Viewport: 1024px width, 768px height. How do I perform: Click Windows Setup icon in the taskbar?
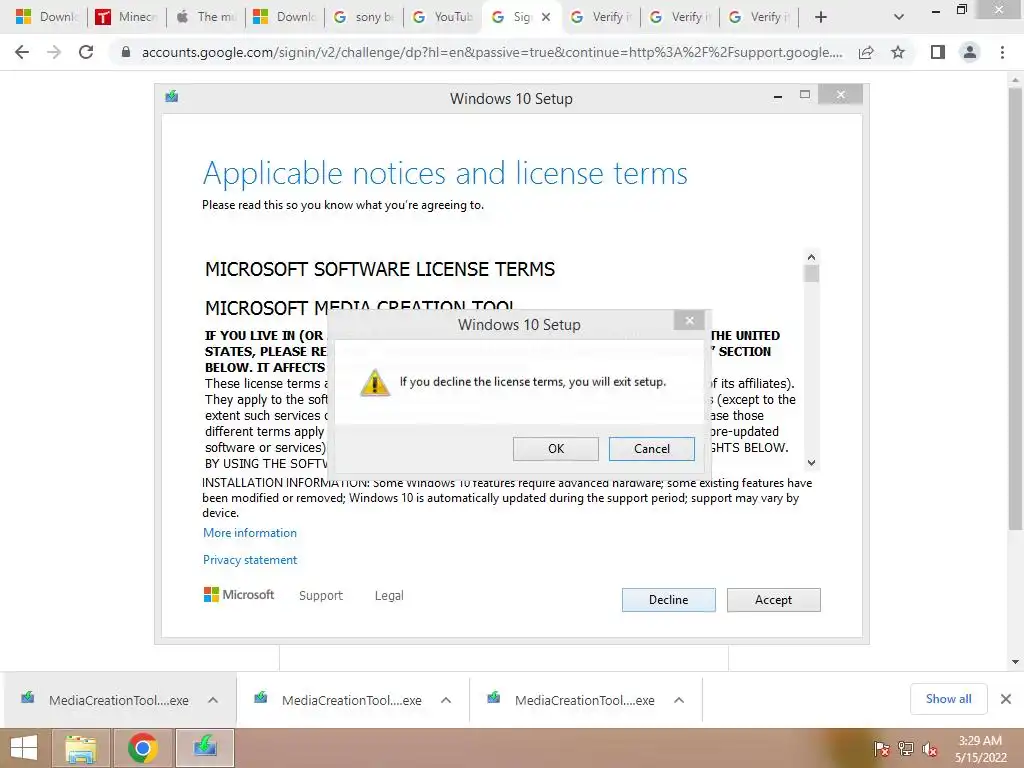[204, 748]
